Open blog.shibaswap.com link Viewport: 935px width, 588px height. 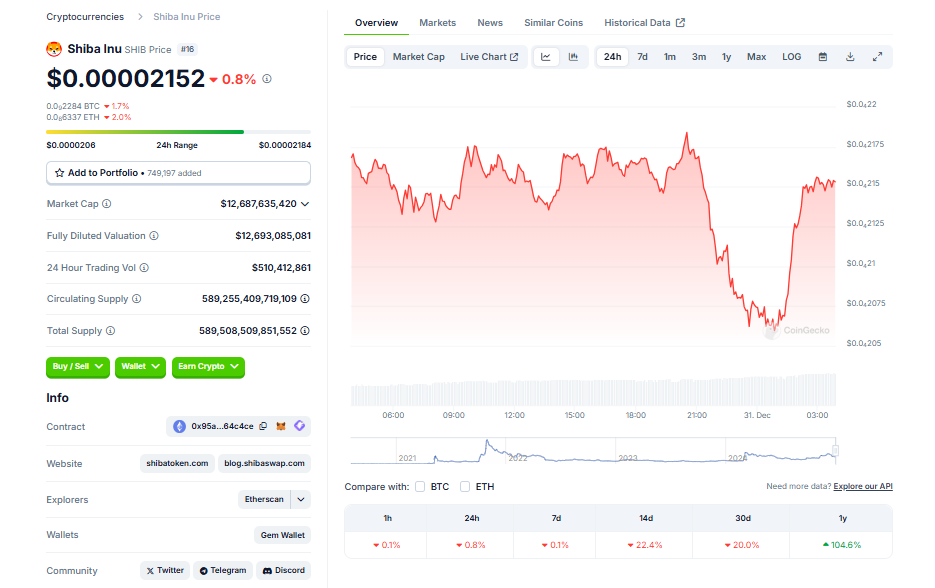click(264, 463)
